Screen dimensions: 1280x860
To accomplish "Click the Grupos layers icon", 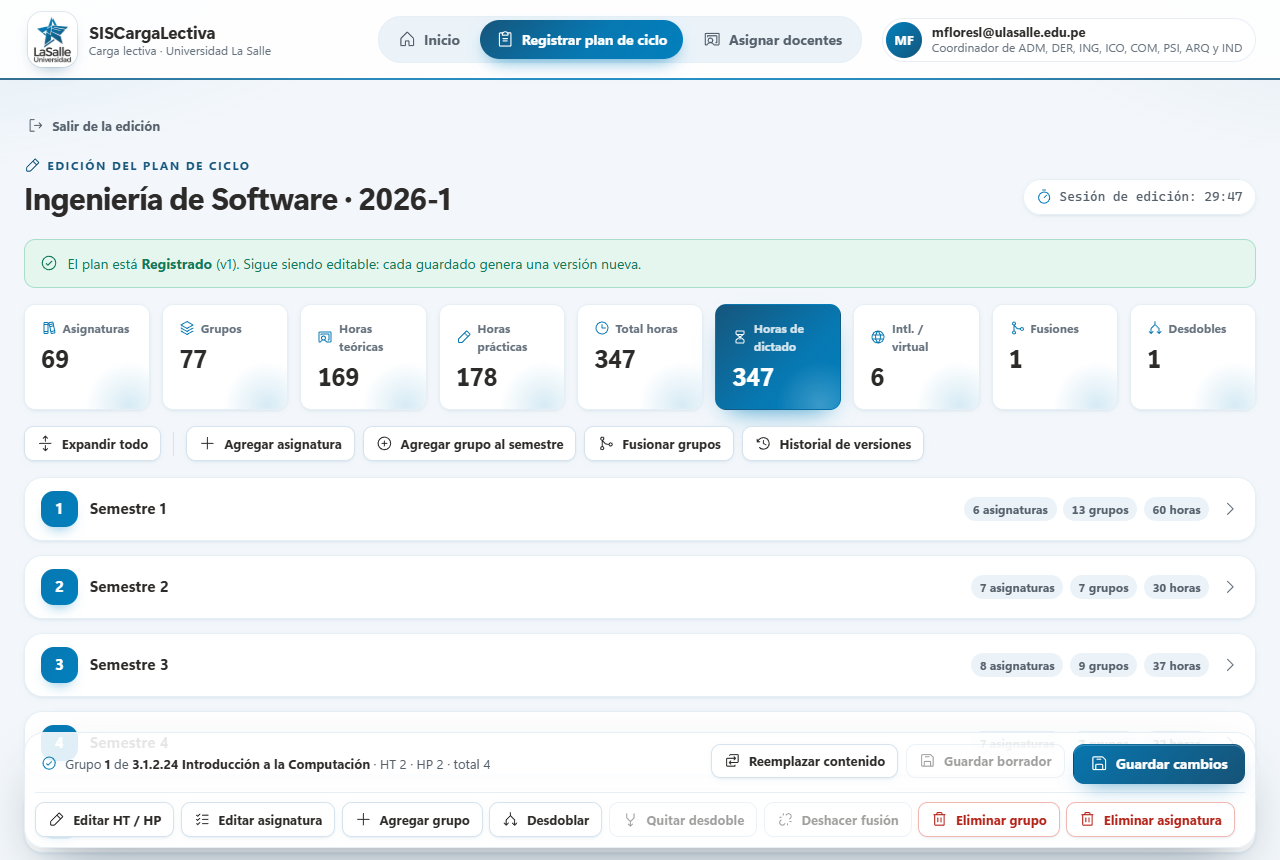I will [x=187, y=329].
